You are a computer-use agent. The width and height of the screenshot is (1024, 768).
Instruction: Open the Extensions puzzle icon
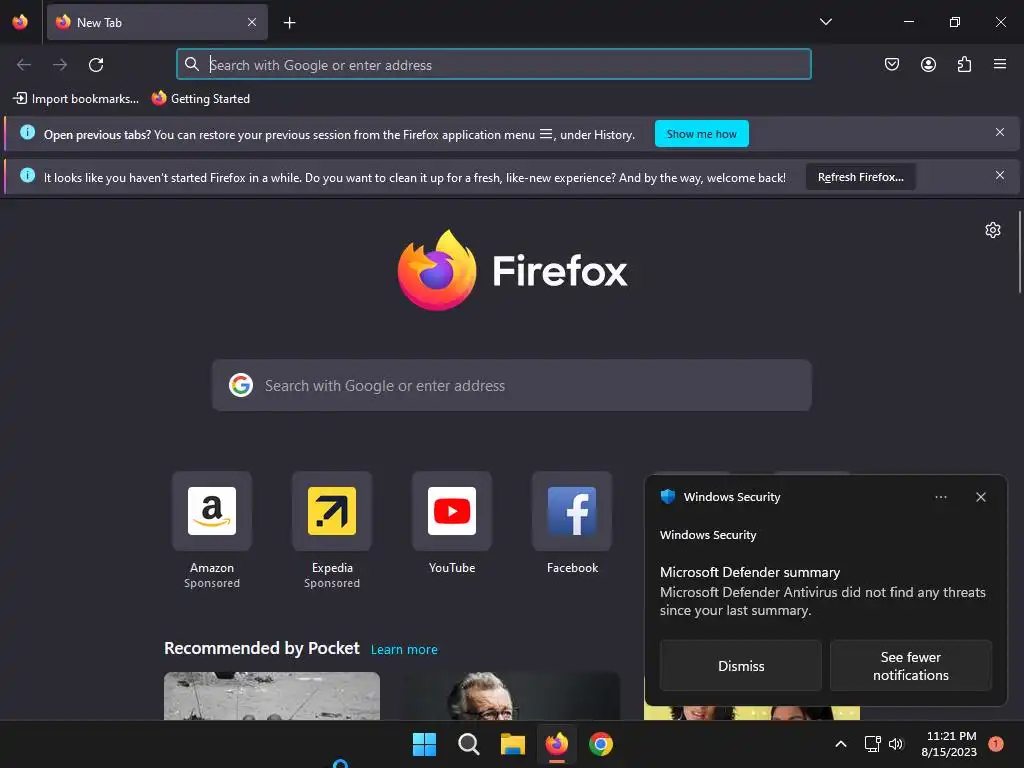click(x=964, y=64)
